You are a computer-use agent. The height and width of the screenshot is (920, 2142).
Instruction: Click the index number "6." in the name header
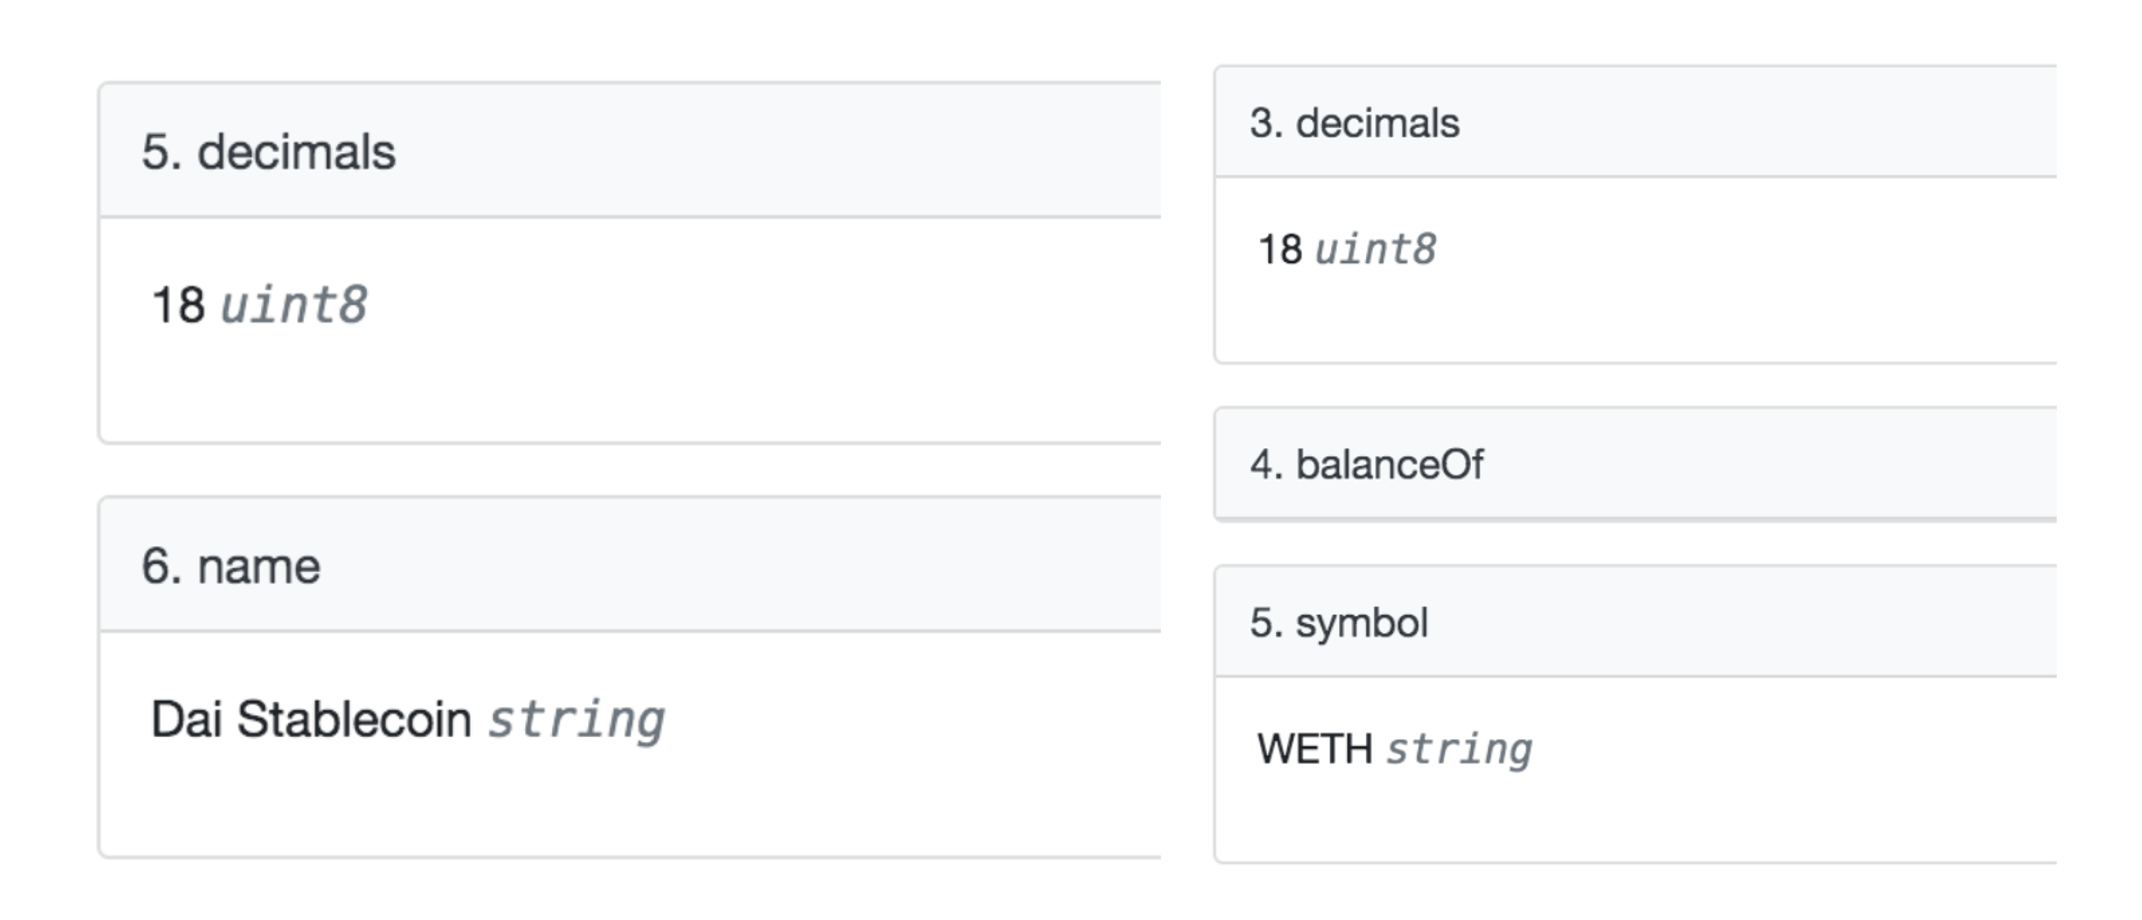tap(162, 566)
